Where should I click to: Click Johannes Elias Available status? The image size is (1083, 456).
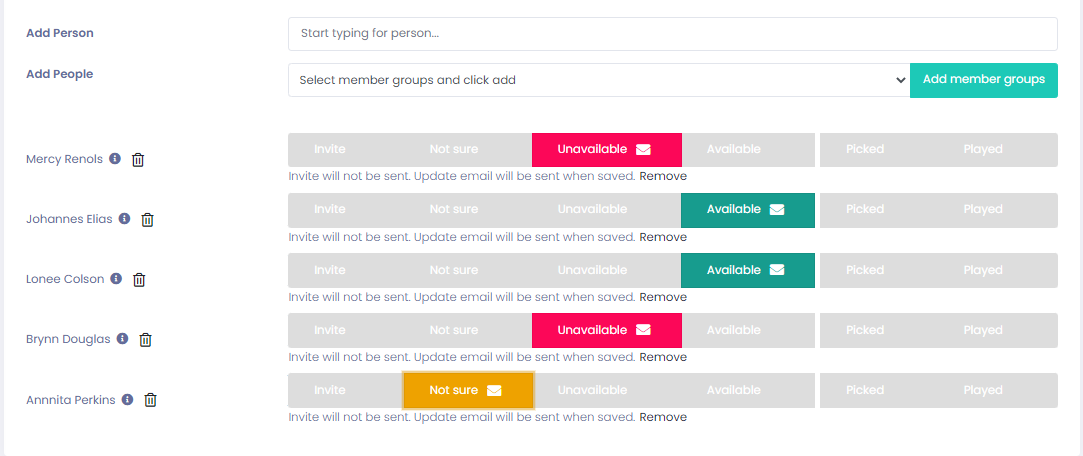(747, 209)
